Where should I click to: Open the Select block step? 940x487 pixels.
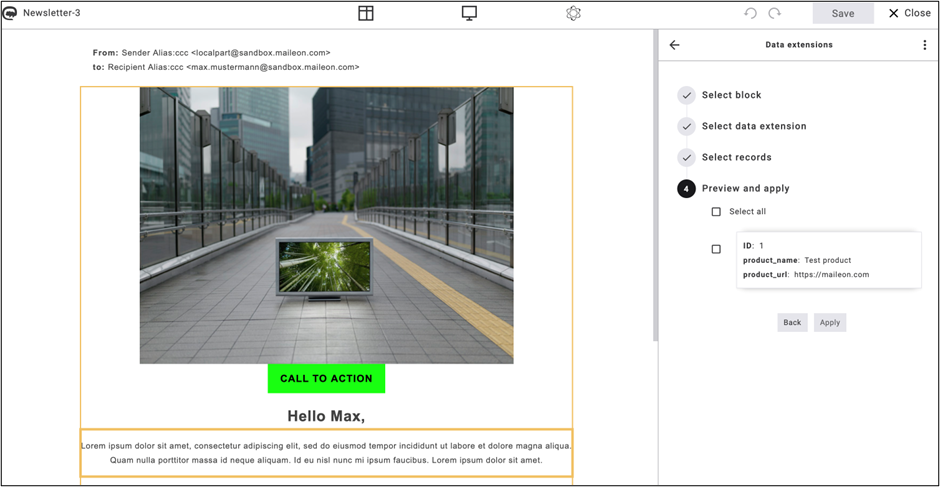731,95
